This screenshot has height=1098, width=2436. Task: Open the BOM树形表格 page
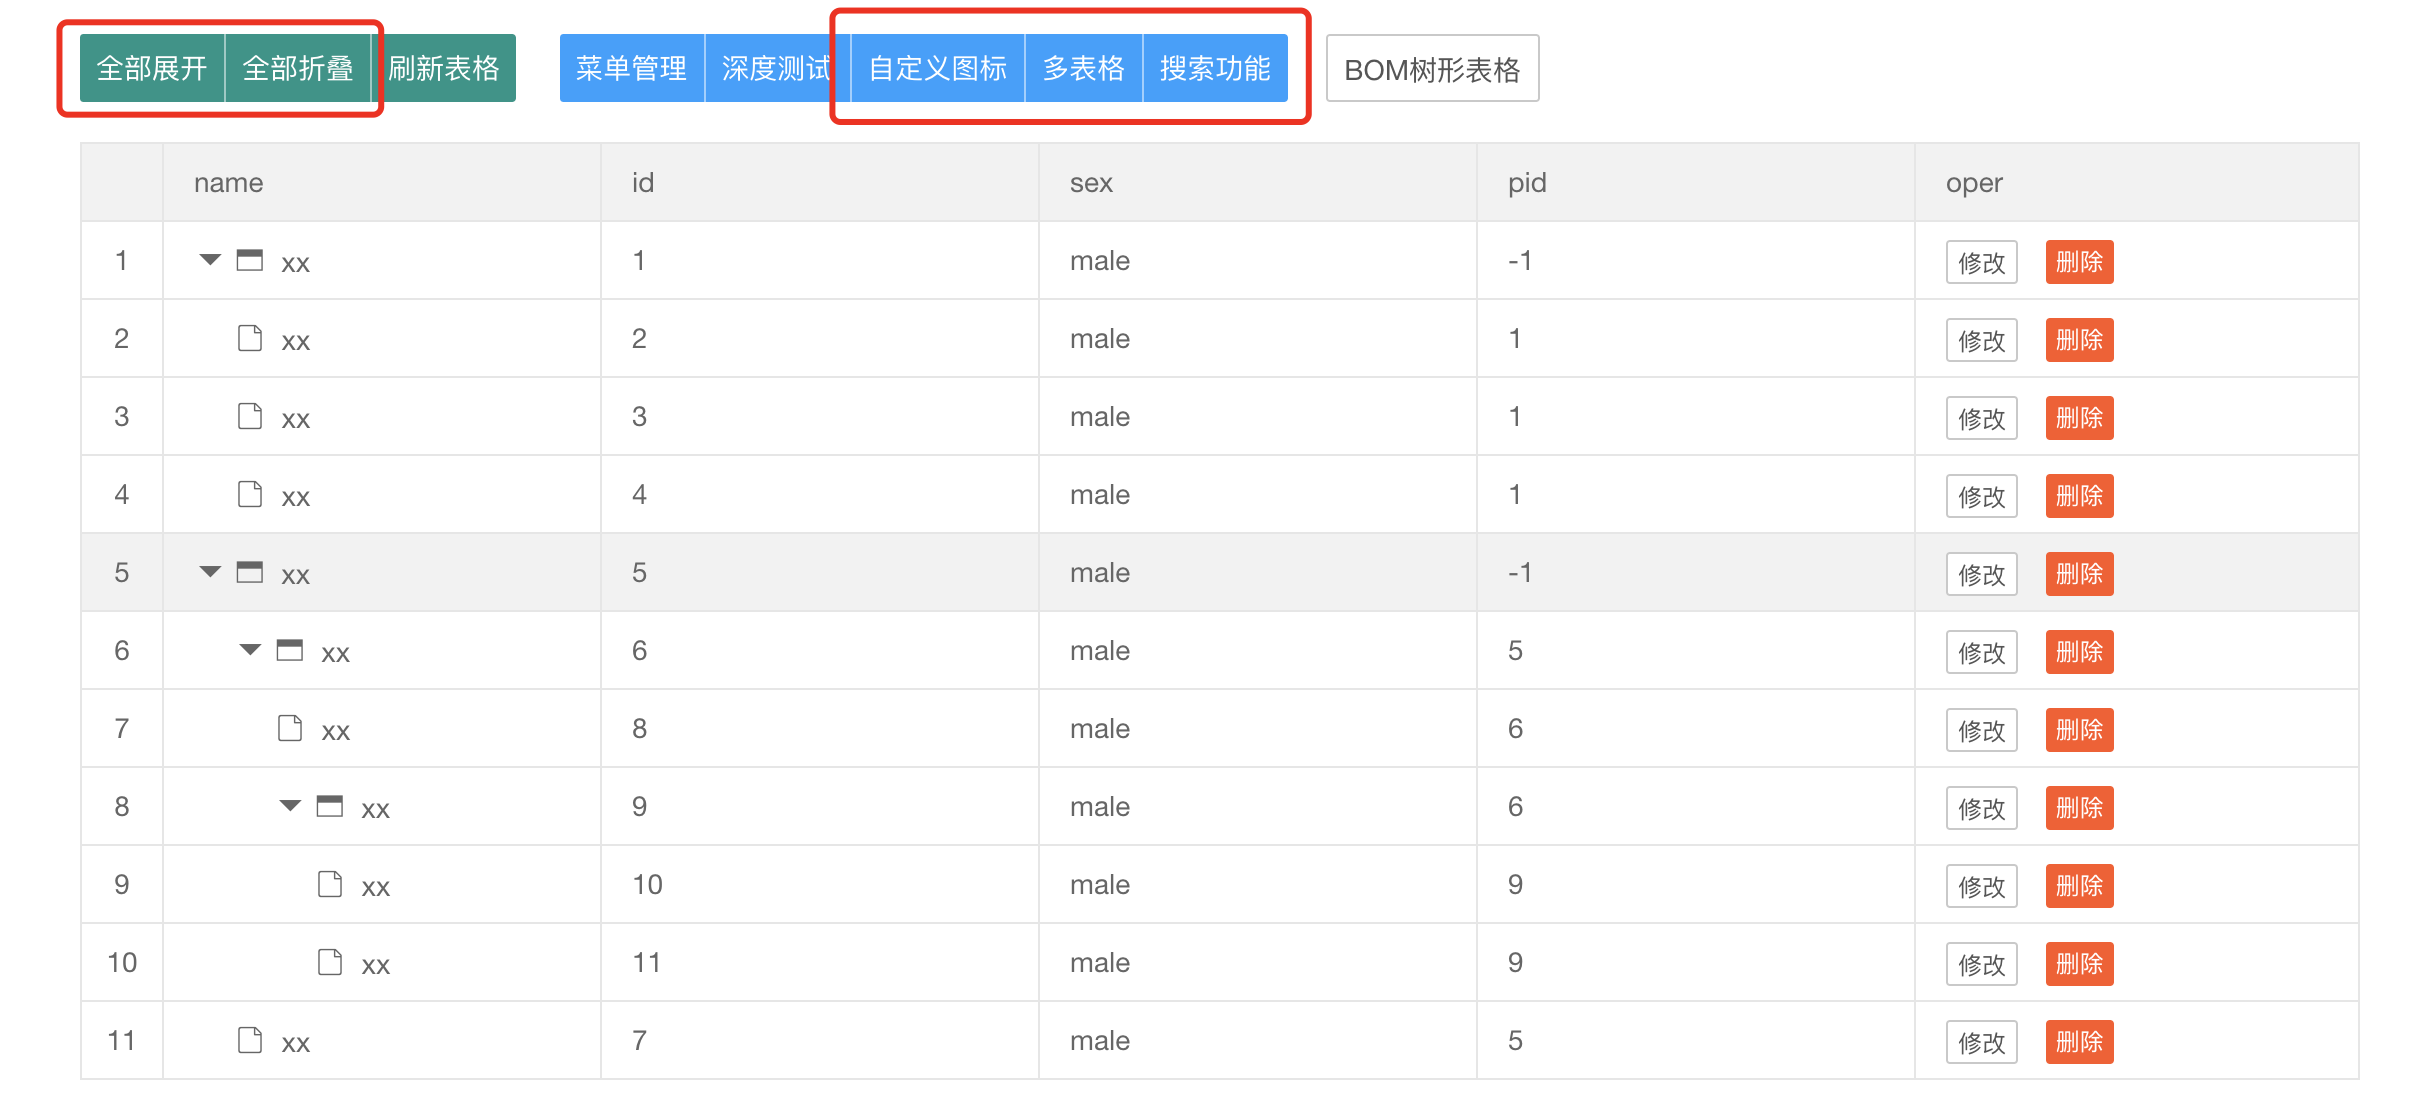tap(1432, 68)
